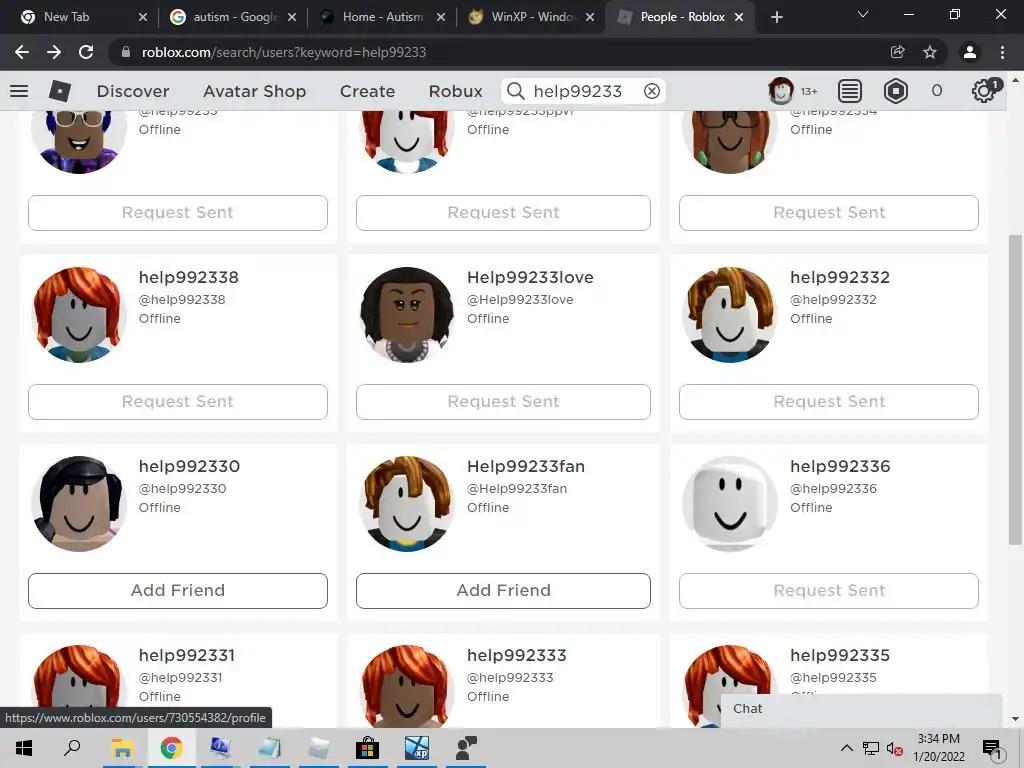Viewport: 1024px width, 768px height.
Task: Open help992335 profile name link
Action: 840,655
